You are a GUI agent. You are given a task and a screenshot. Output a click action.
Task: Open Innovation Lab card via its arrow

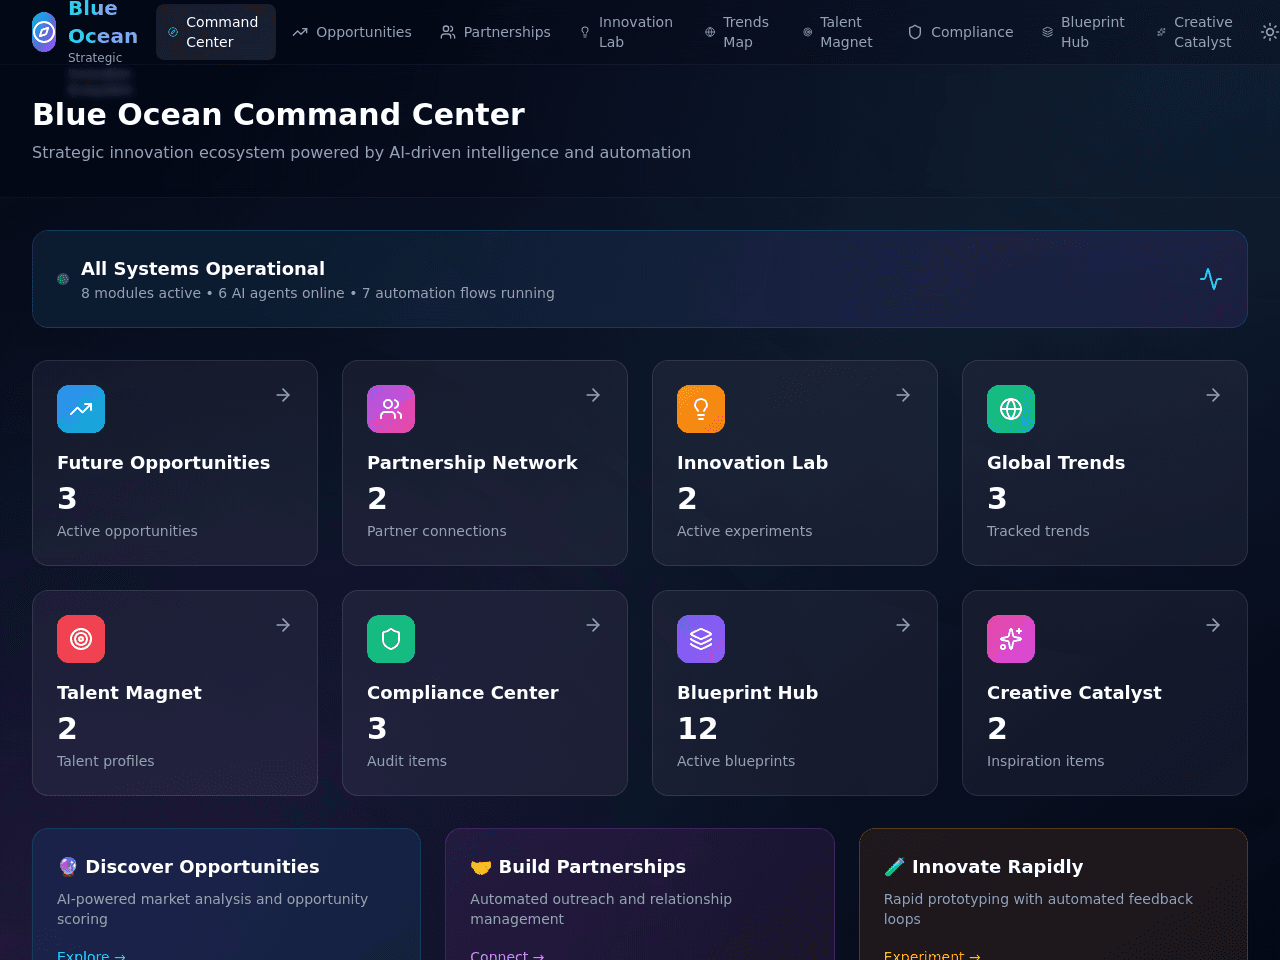[903, 395]
